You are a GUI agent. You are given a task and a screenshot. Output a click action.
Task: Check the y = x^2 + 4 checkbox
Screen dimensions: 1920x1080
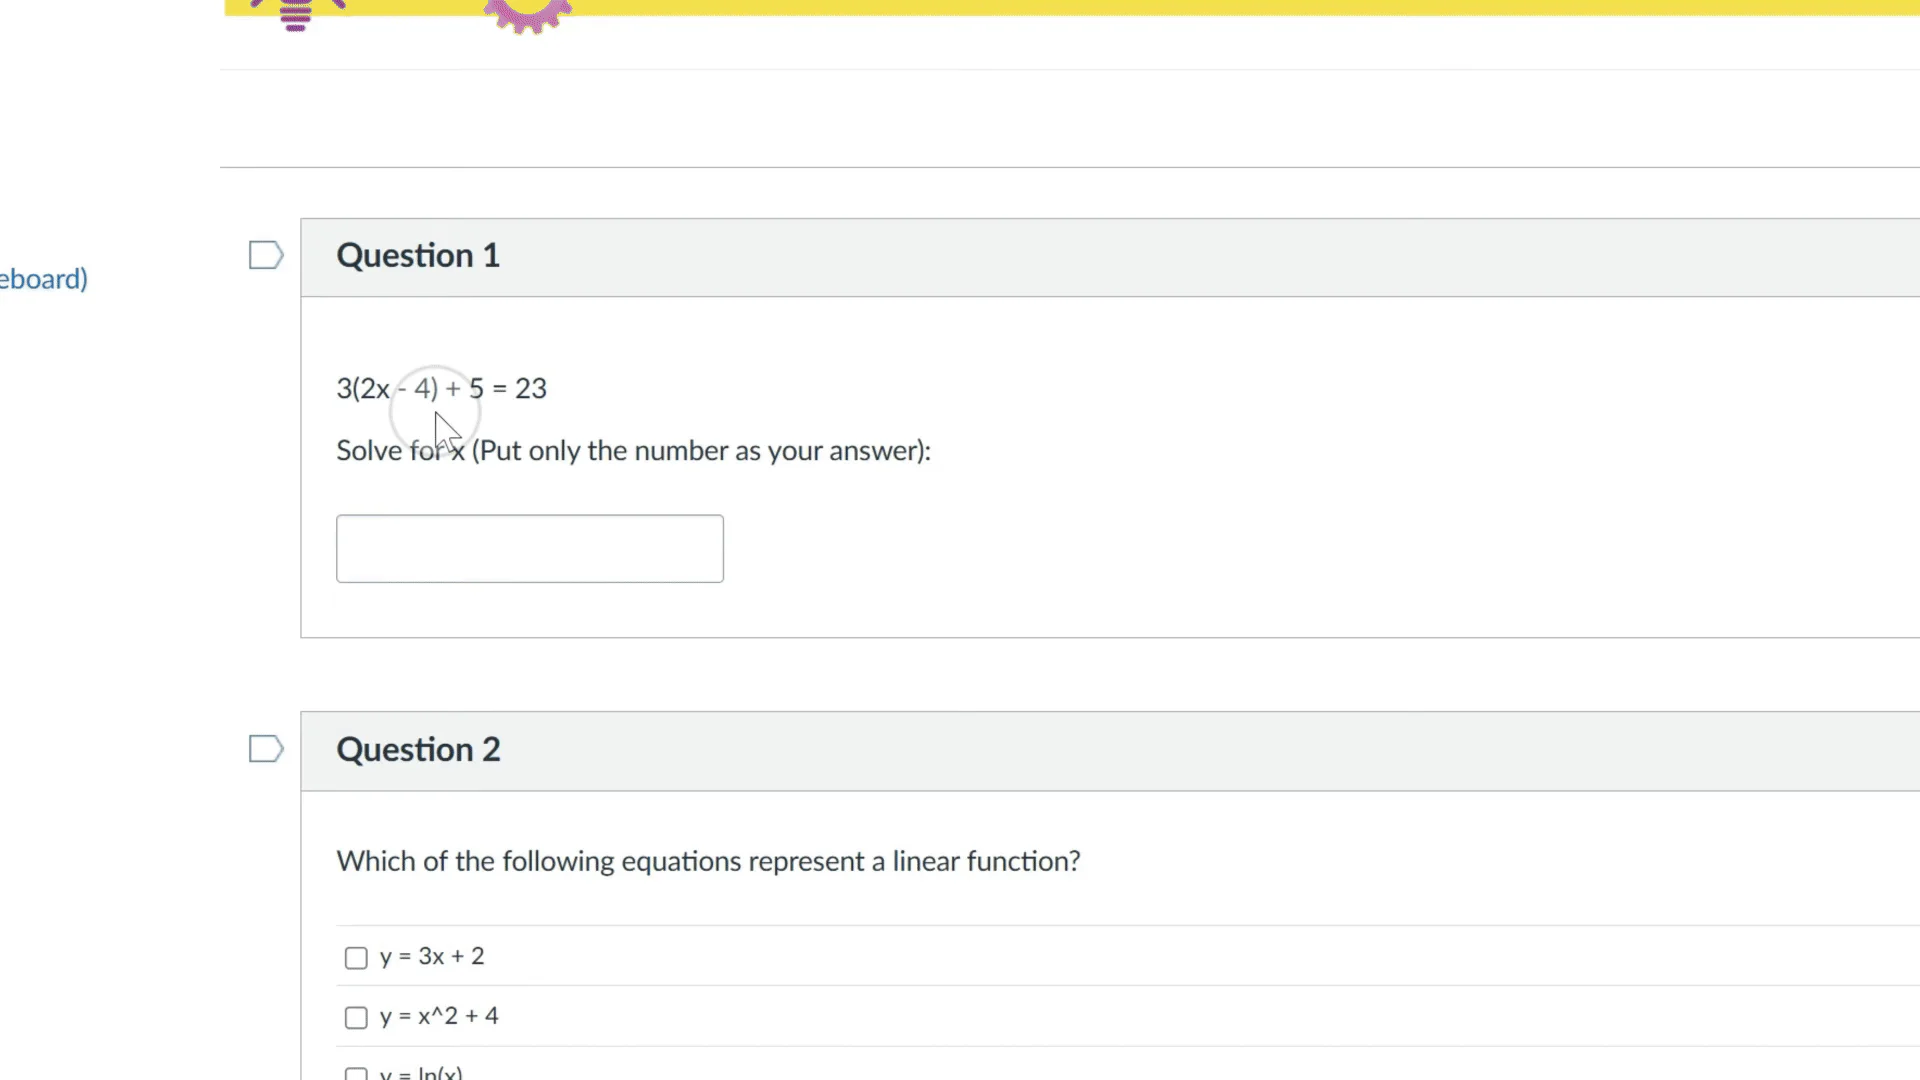pos(356,1018)
